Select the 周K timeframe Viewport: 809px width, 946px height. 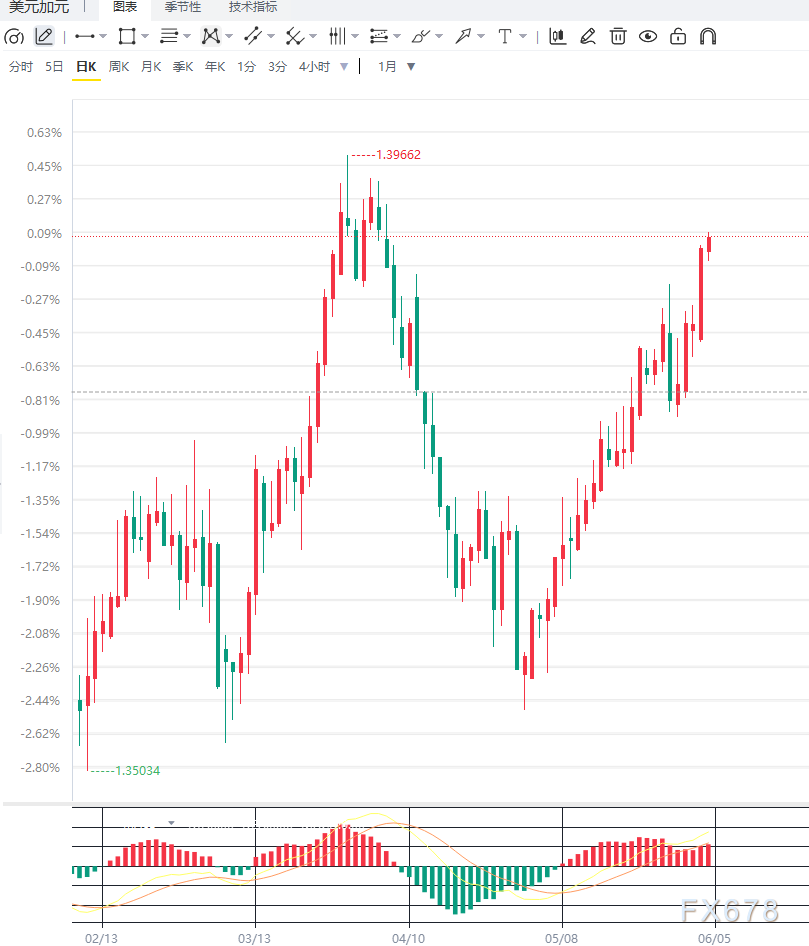click(x=119, y=66)
